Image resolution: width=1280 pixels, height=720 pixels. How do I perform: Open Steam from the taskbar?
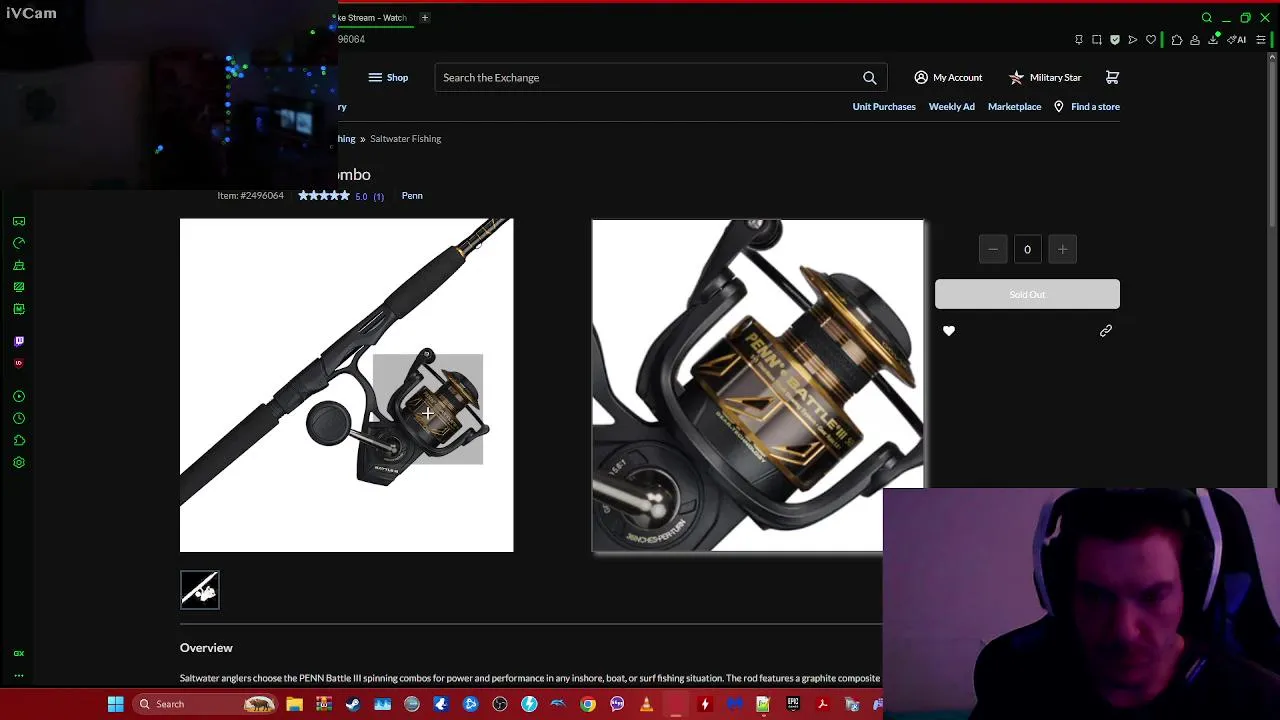tap(353, 704)
